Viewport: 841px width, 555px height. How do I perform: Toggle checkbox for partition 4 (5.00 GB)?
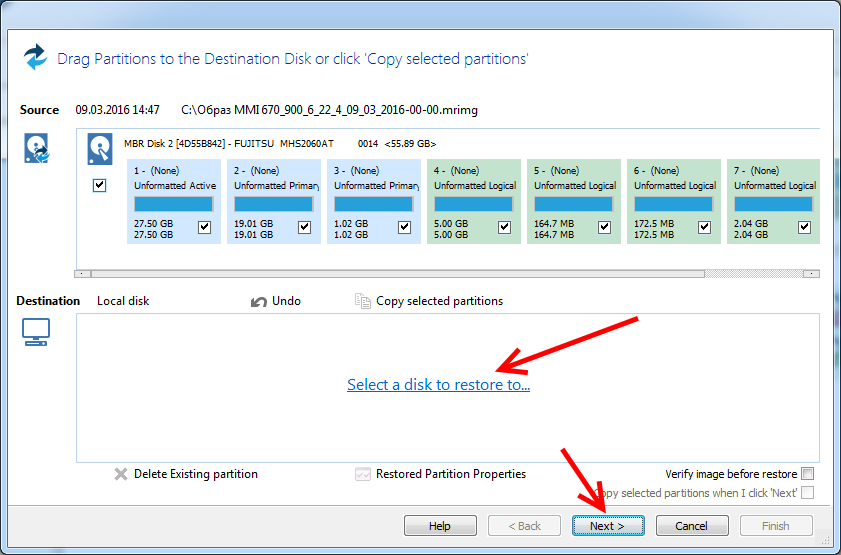(x=504, y=227)
